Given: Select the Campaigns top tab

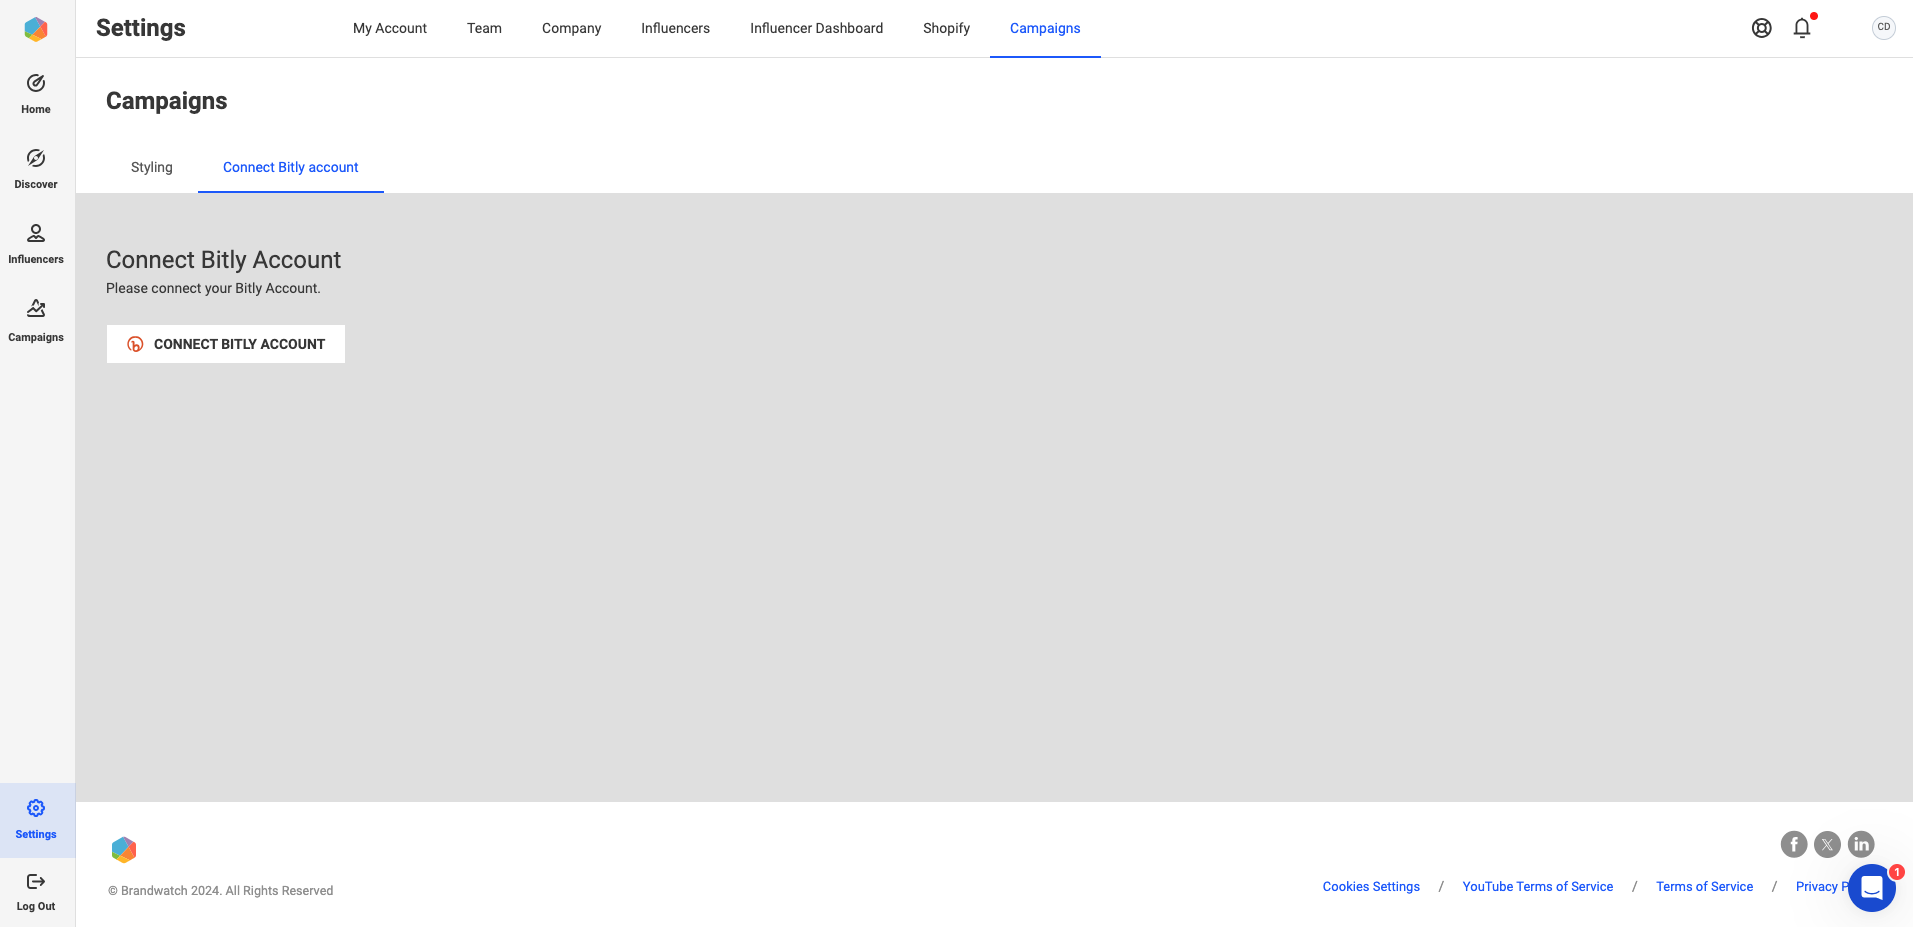Looking at the screenshot, I should pyautogui.click(x=1045, y=28).
